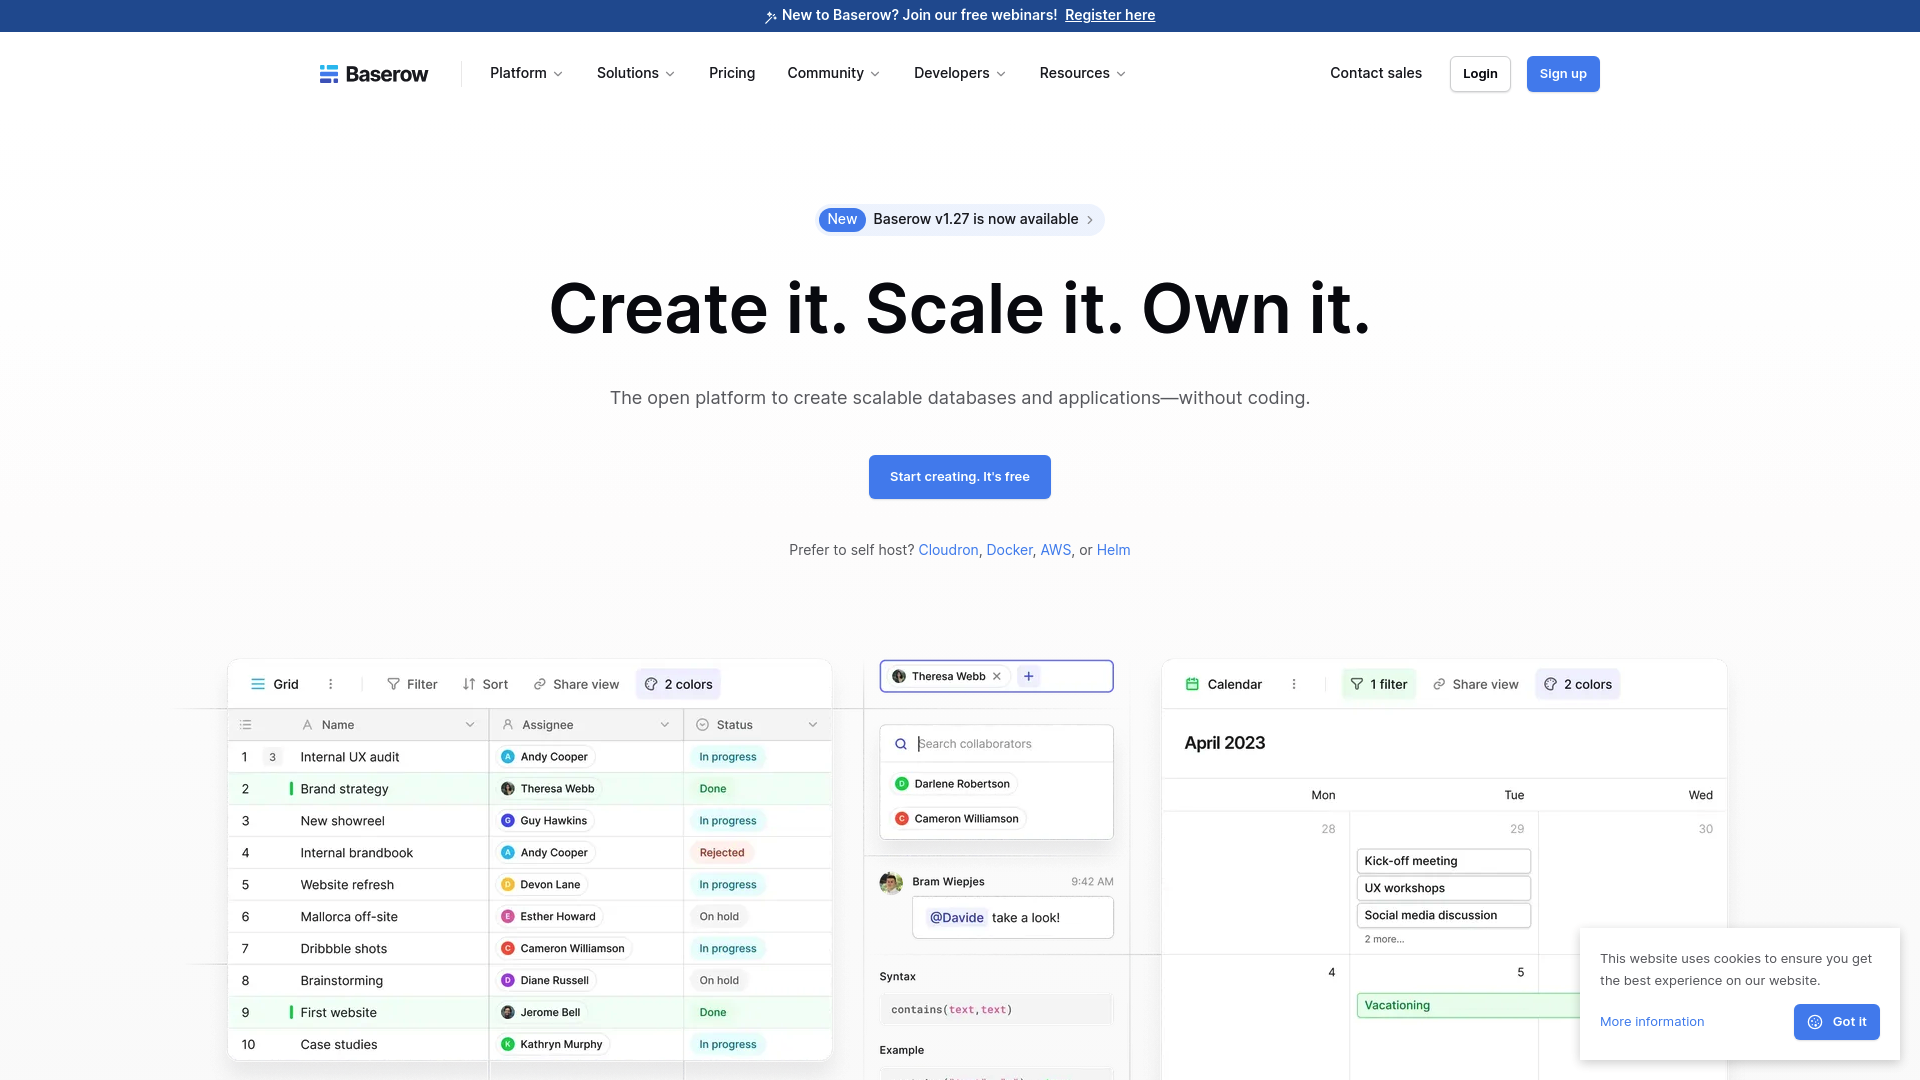
Task: Click the palette icon beside Calendar 2 colors
Action: click(x=1551, y=684)
